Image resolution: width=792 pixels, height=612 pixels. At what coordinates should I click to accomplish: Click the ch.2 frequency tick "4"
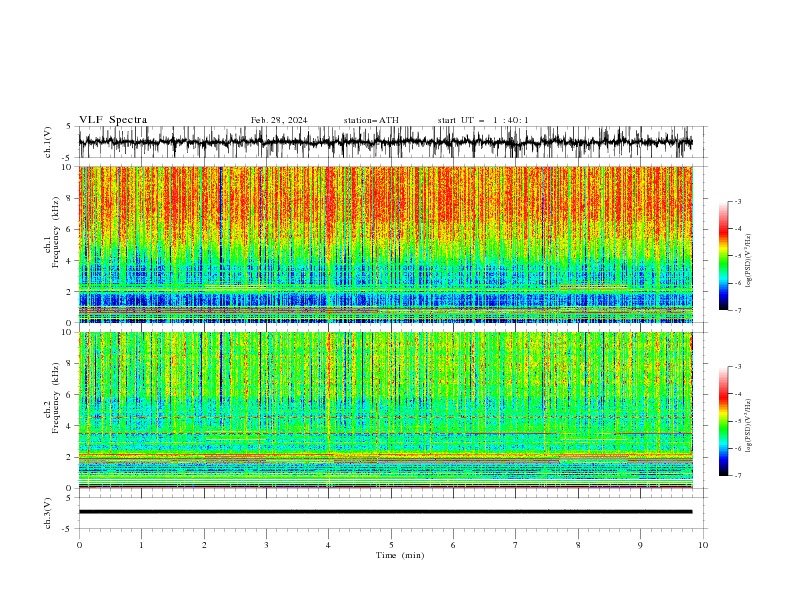click(x=70, y=426)
